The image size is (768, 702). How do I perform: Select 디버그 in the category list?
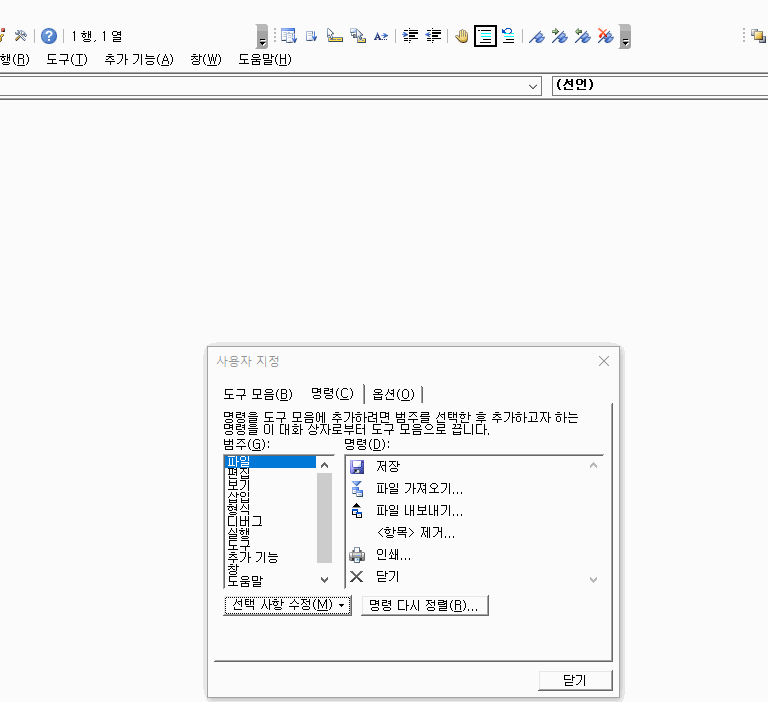coord(270,521)
